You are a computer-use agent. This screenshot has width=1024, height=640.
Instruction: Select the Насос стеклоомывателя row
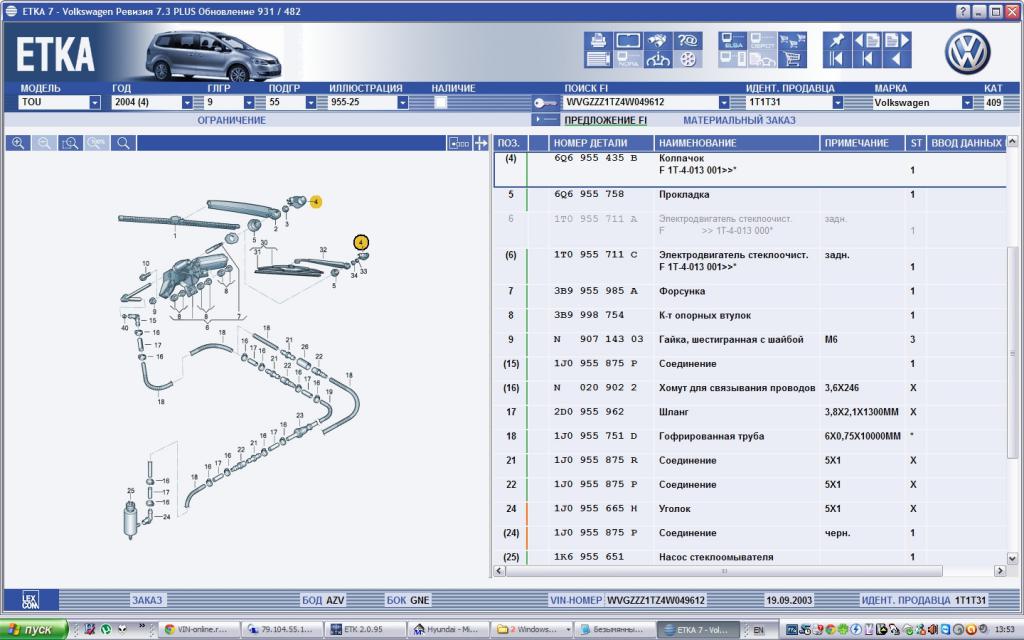tap(750, 557)
